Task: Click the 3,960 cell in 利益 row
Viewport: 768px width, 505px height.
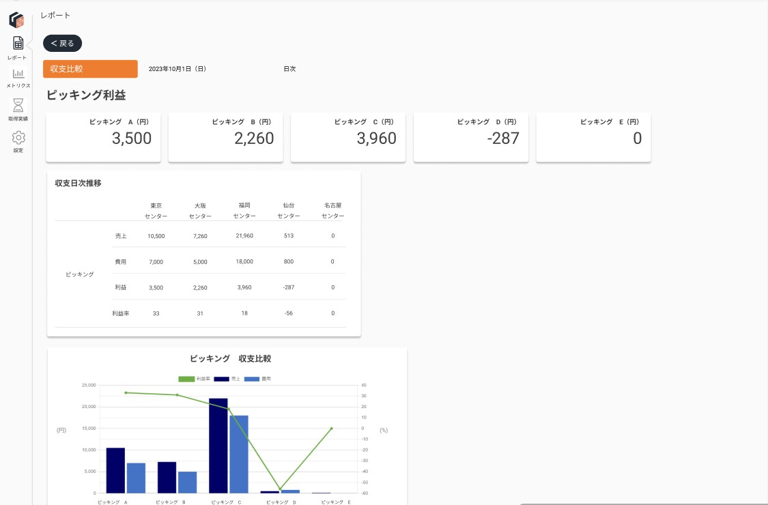Action: 244,288
